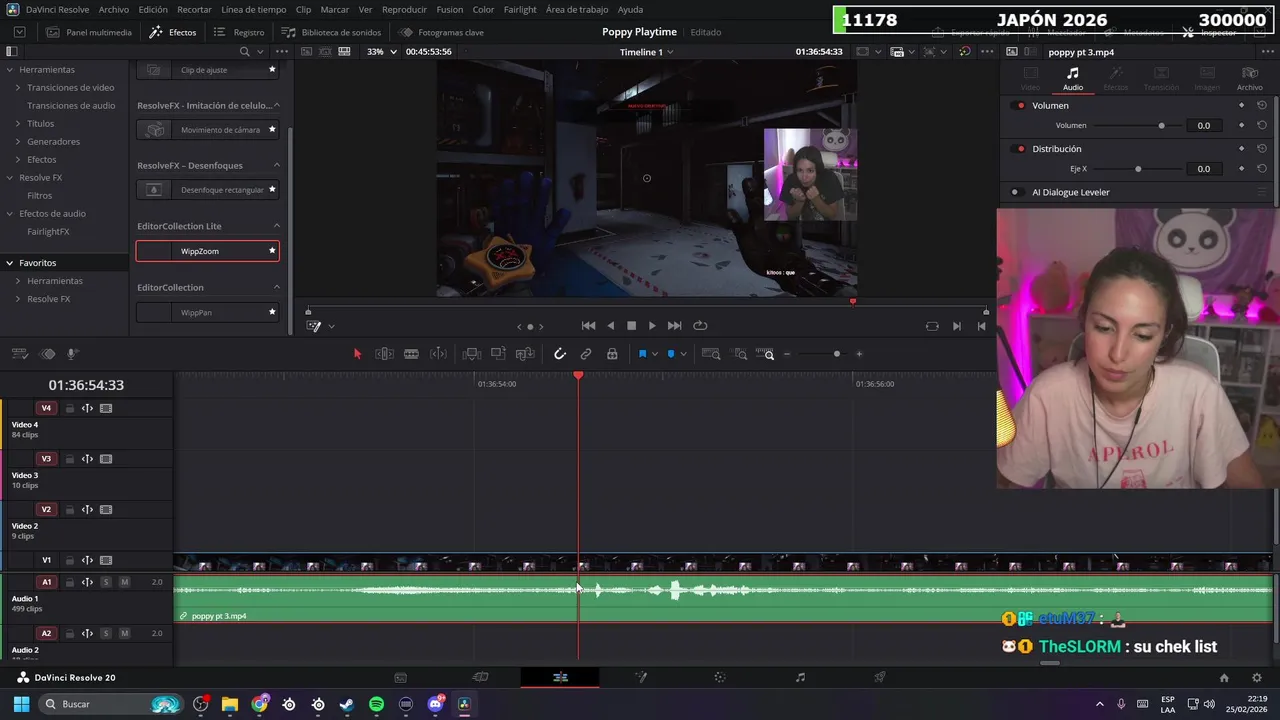Select the arrow selection mode tool

pyautogui.click(x=357, y=354)
